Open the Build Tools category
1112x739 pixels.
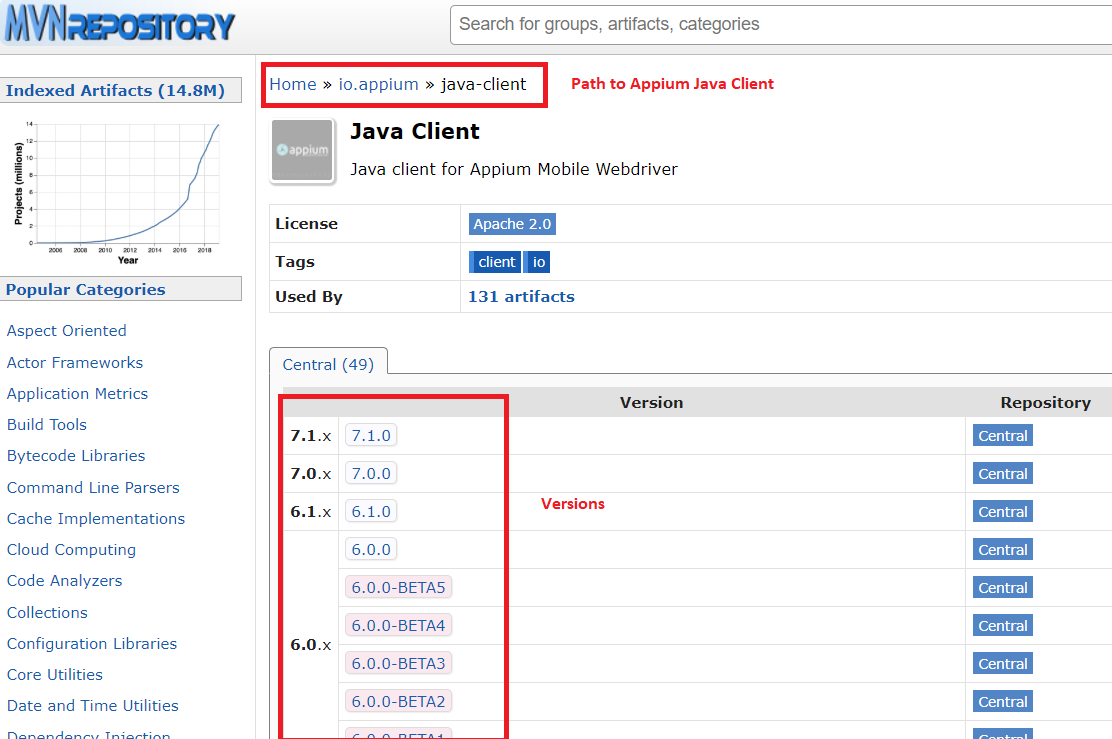pyautogui.click(x=47, y=425)
